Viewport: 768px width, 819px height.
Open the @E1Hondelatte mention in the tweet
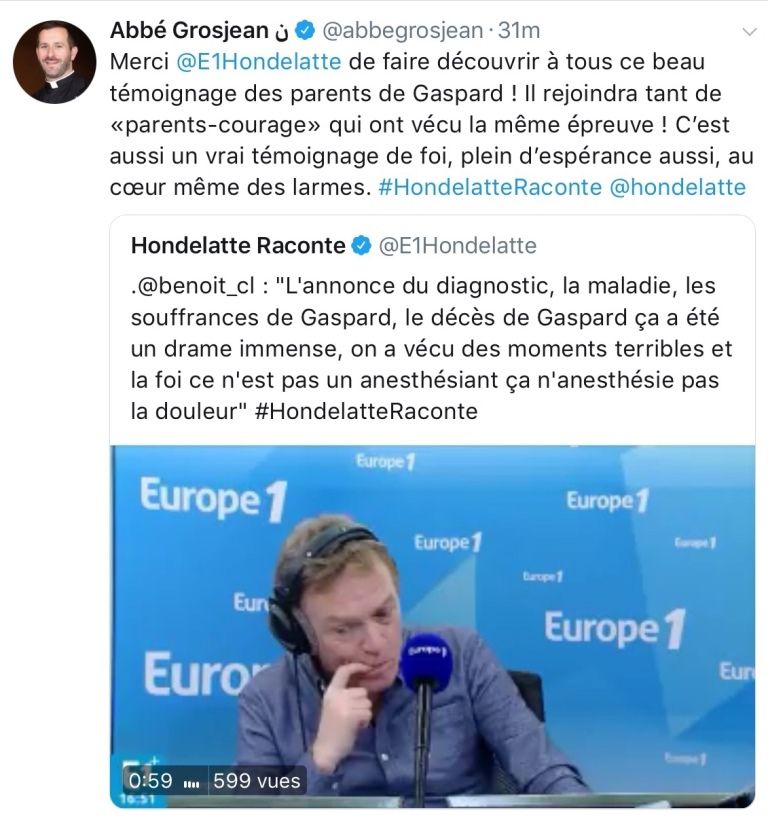click(259, 62)
